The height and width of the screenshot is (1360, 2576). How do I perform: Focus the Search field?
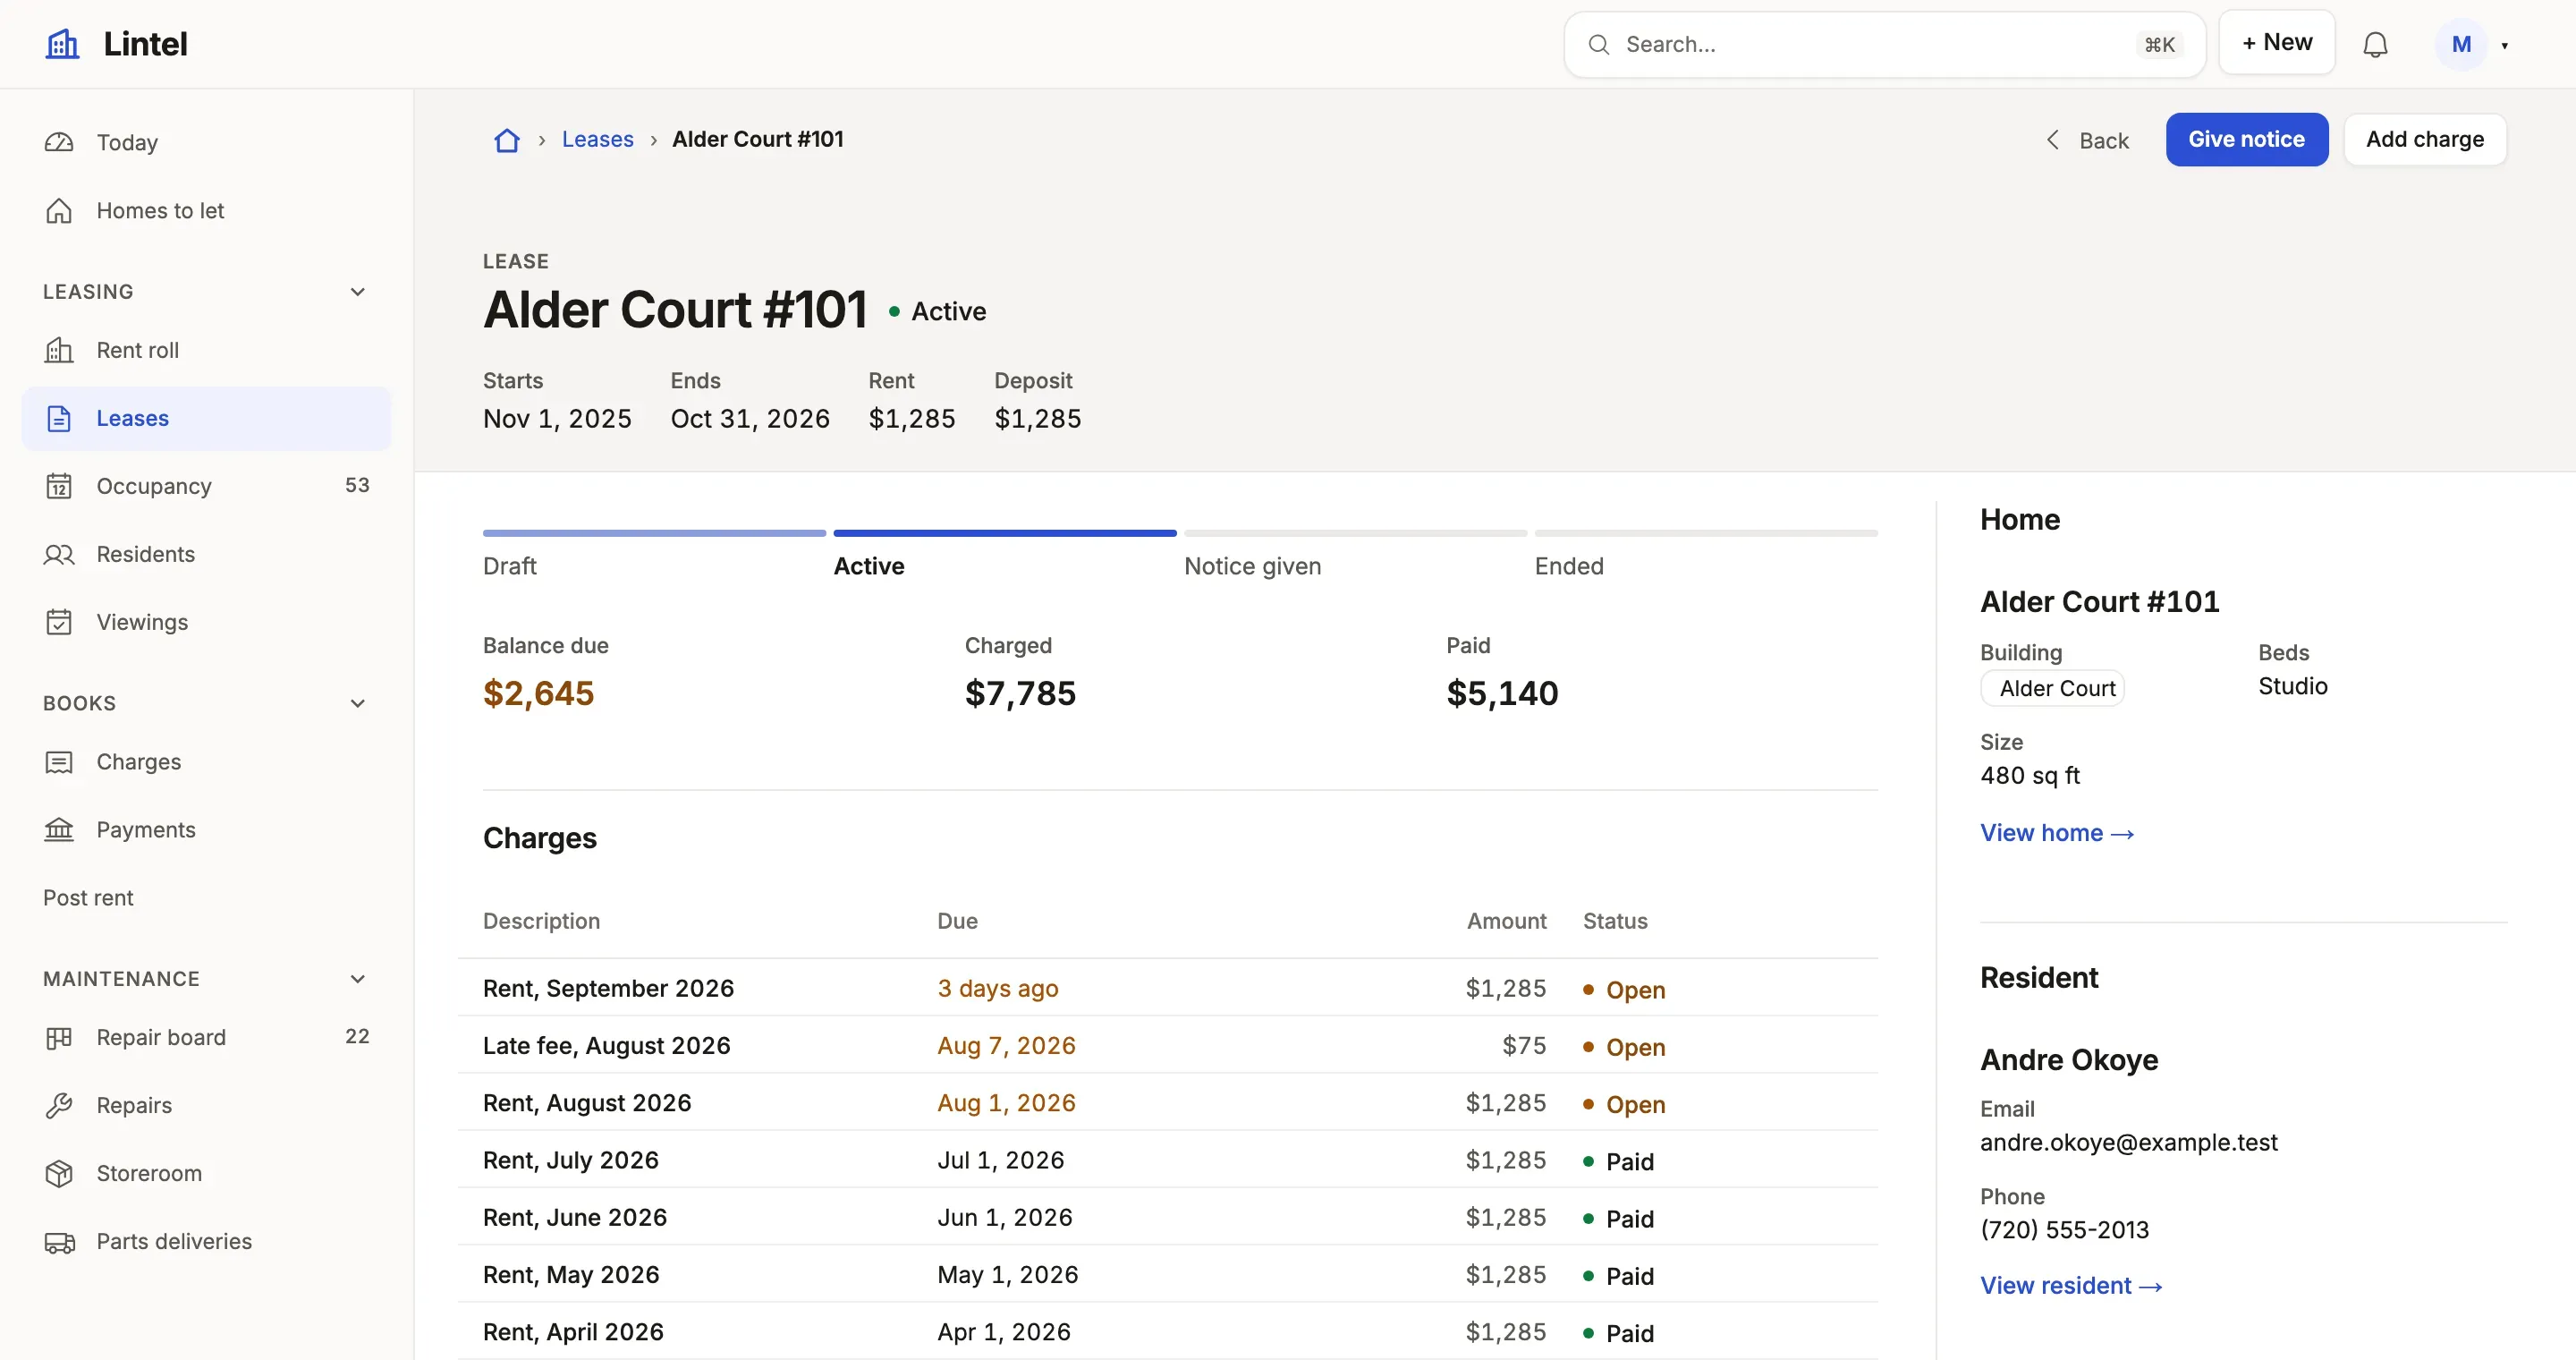[1884, 44]
